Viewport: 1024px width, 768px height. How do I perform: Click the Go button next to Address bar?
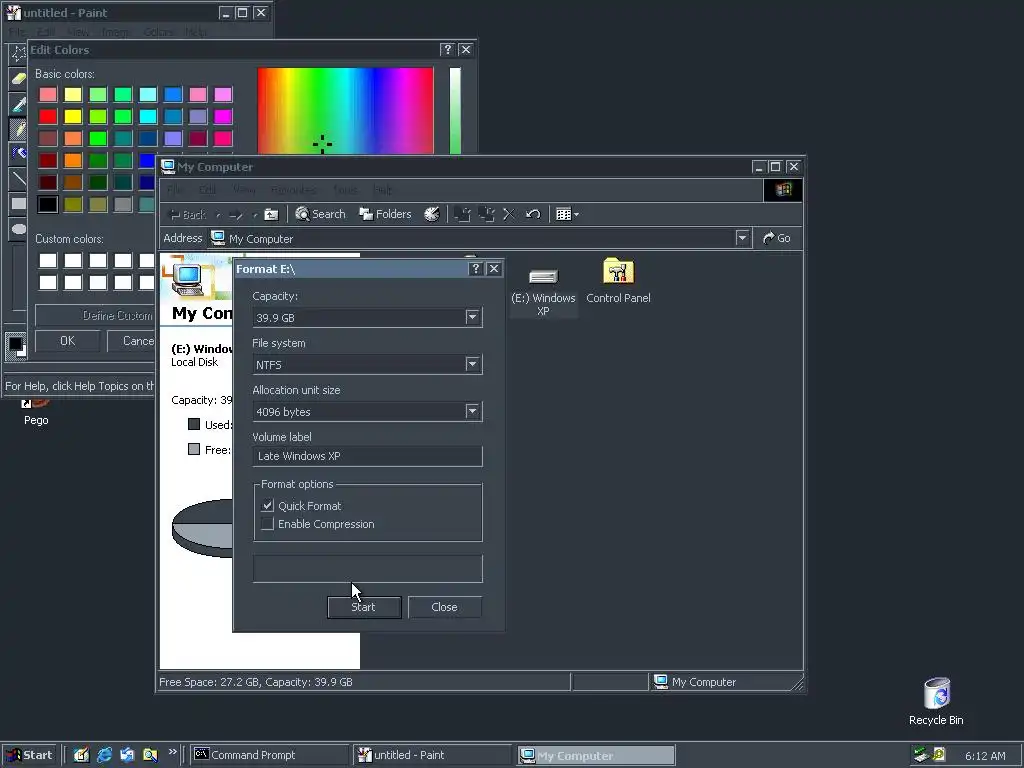(777, 238)
